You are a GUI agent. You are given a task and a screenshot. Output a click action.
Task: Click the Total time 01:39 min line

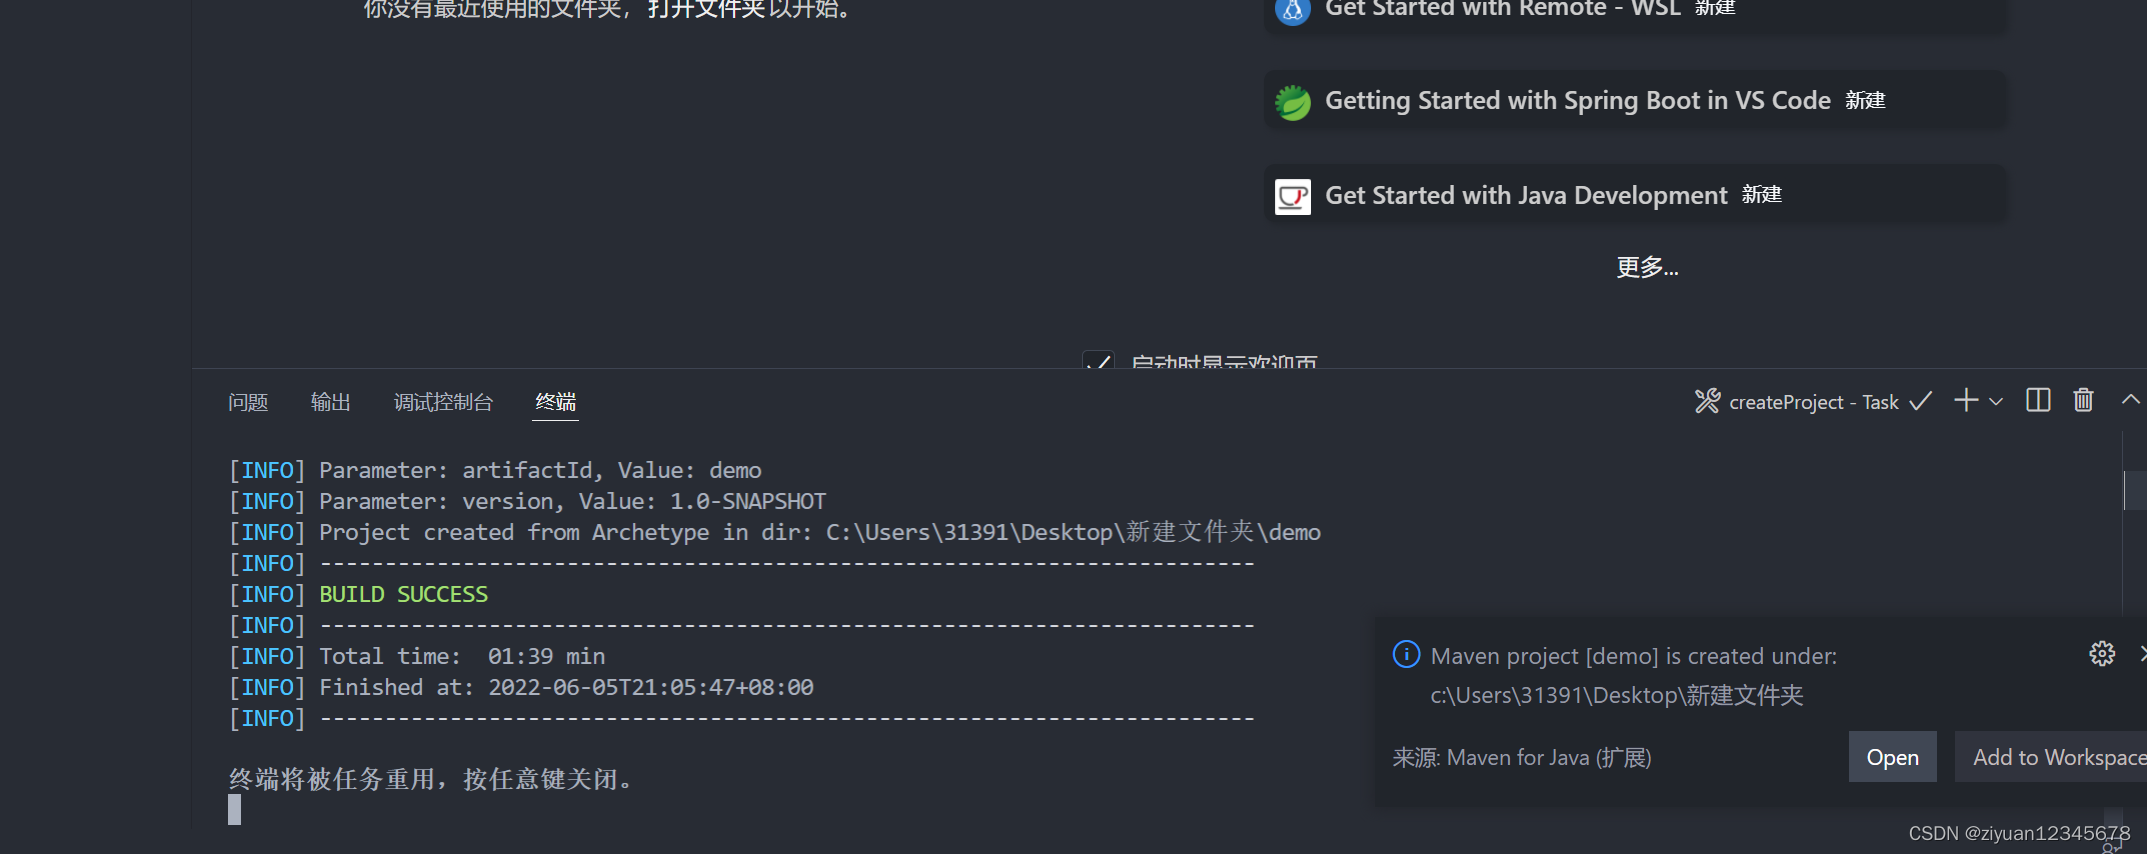pyautogui.click(x=417, y=656)
